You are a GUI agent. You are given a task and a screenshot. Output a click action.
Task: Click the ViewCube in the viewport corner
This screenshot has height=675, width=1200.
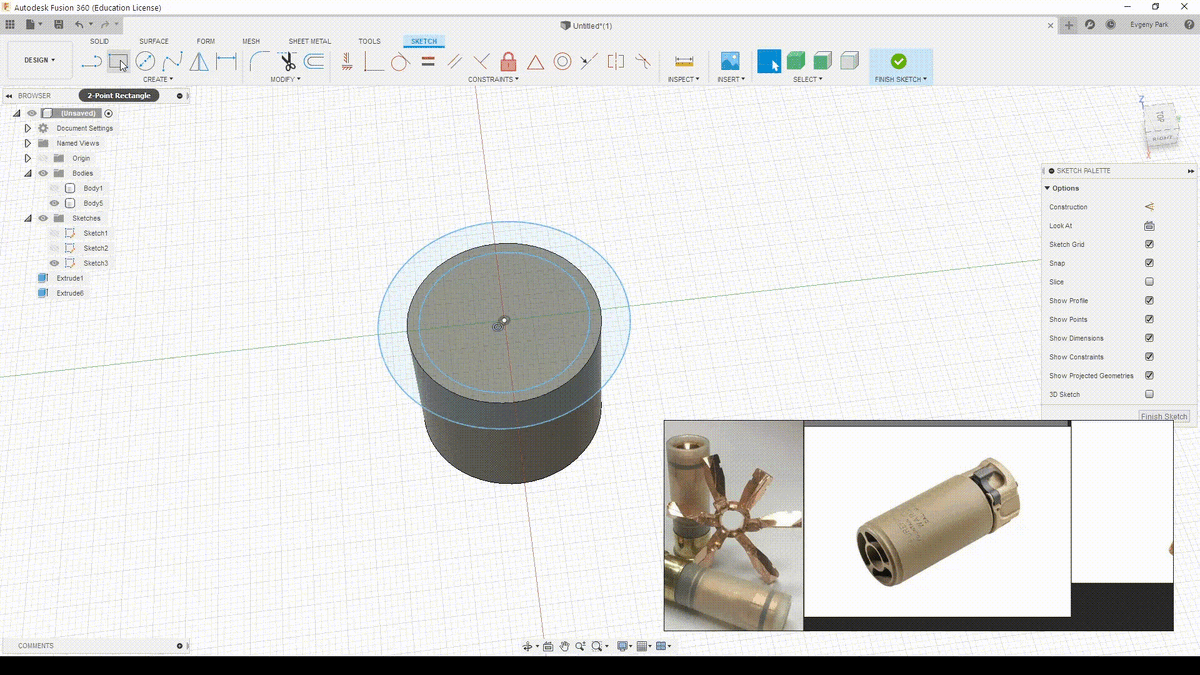point(1161,128)
